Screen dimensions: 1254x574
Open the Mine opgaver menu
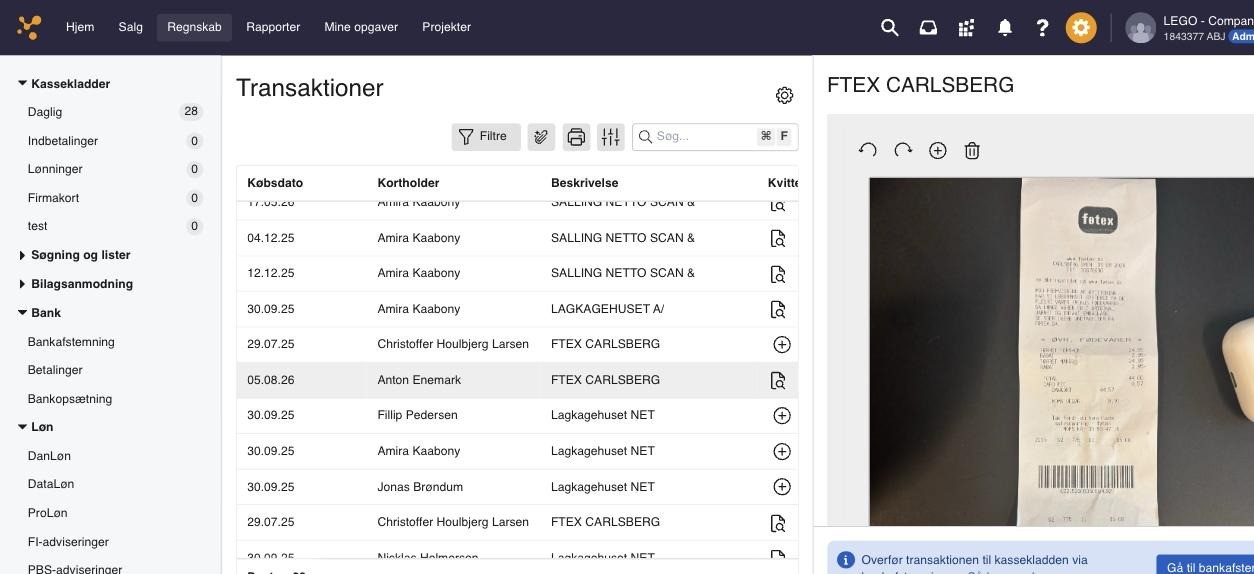tap(361, 27)
